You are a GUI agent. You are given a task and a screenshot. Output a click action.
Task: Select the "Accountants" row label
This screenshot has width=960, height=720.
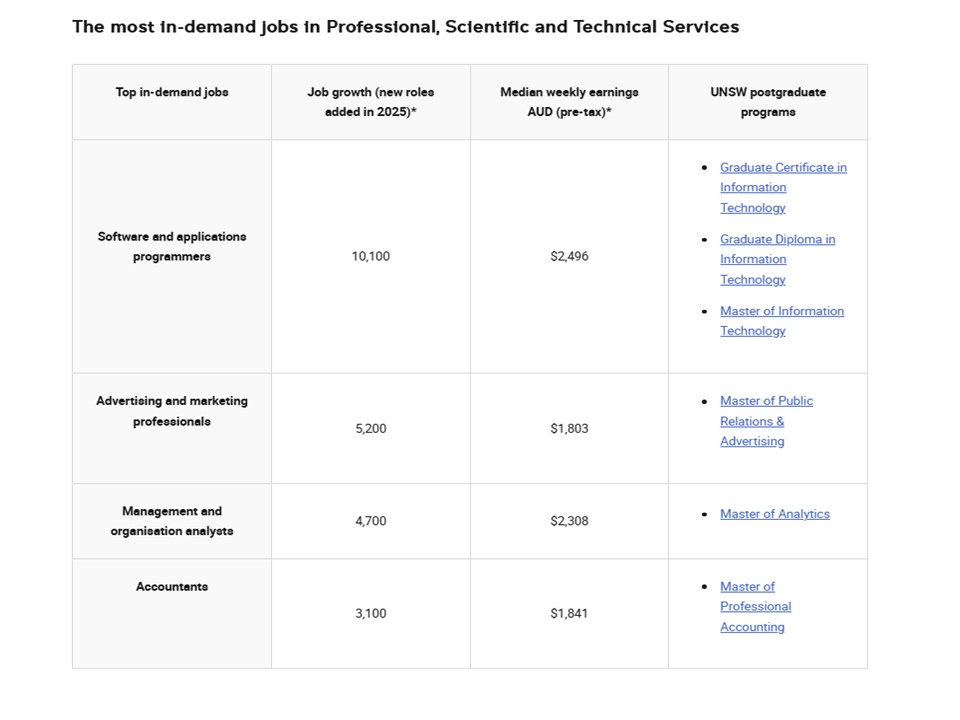172,587
